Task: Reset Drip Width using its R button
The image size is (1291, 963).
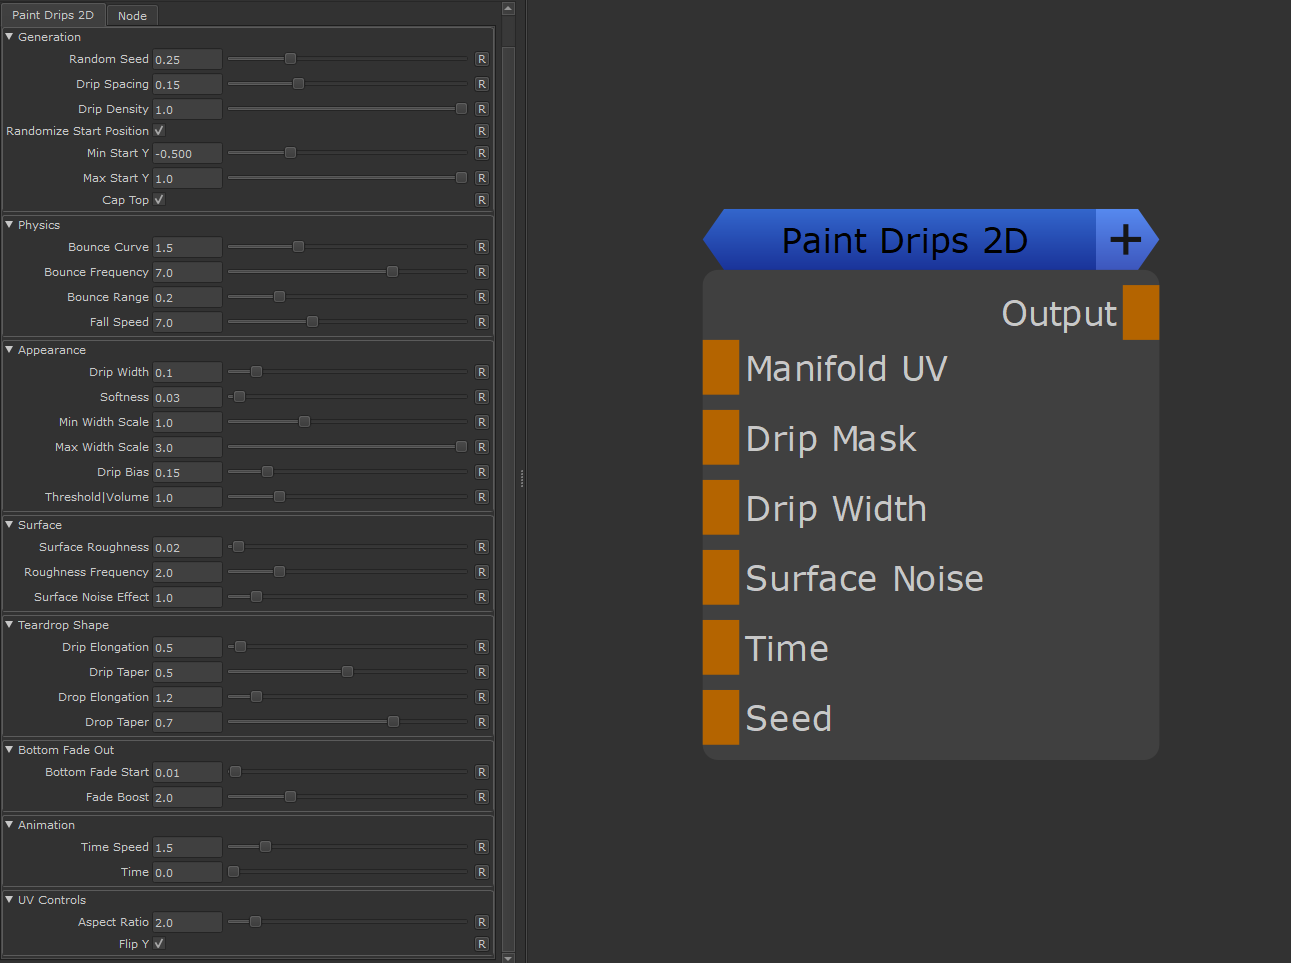Action: pyautogui.click(x=482, y=372)
